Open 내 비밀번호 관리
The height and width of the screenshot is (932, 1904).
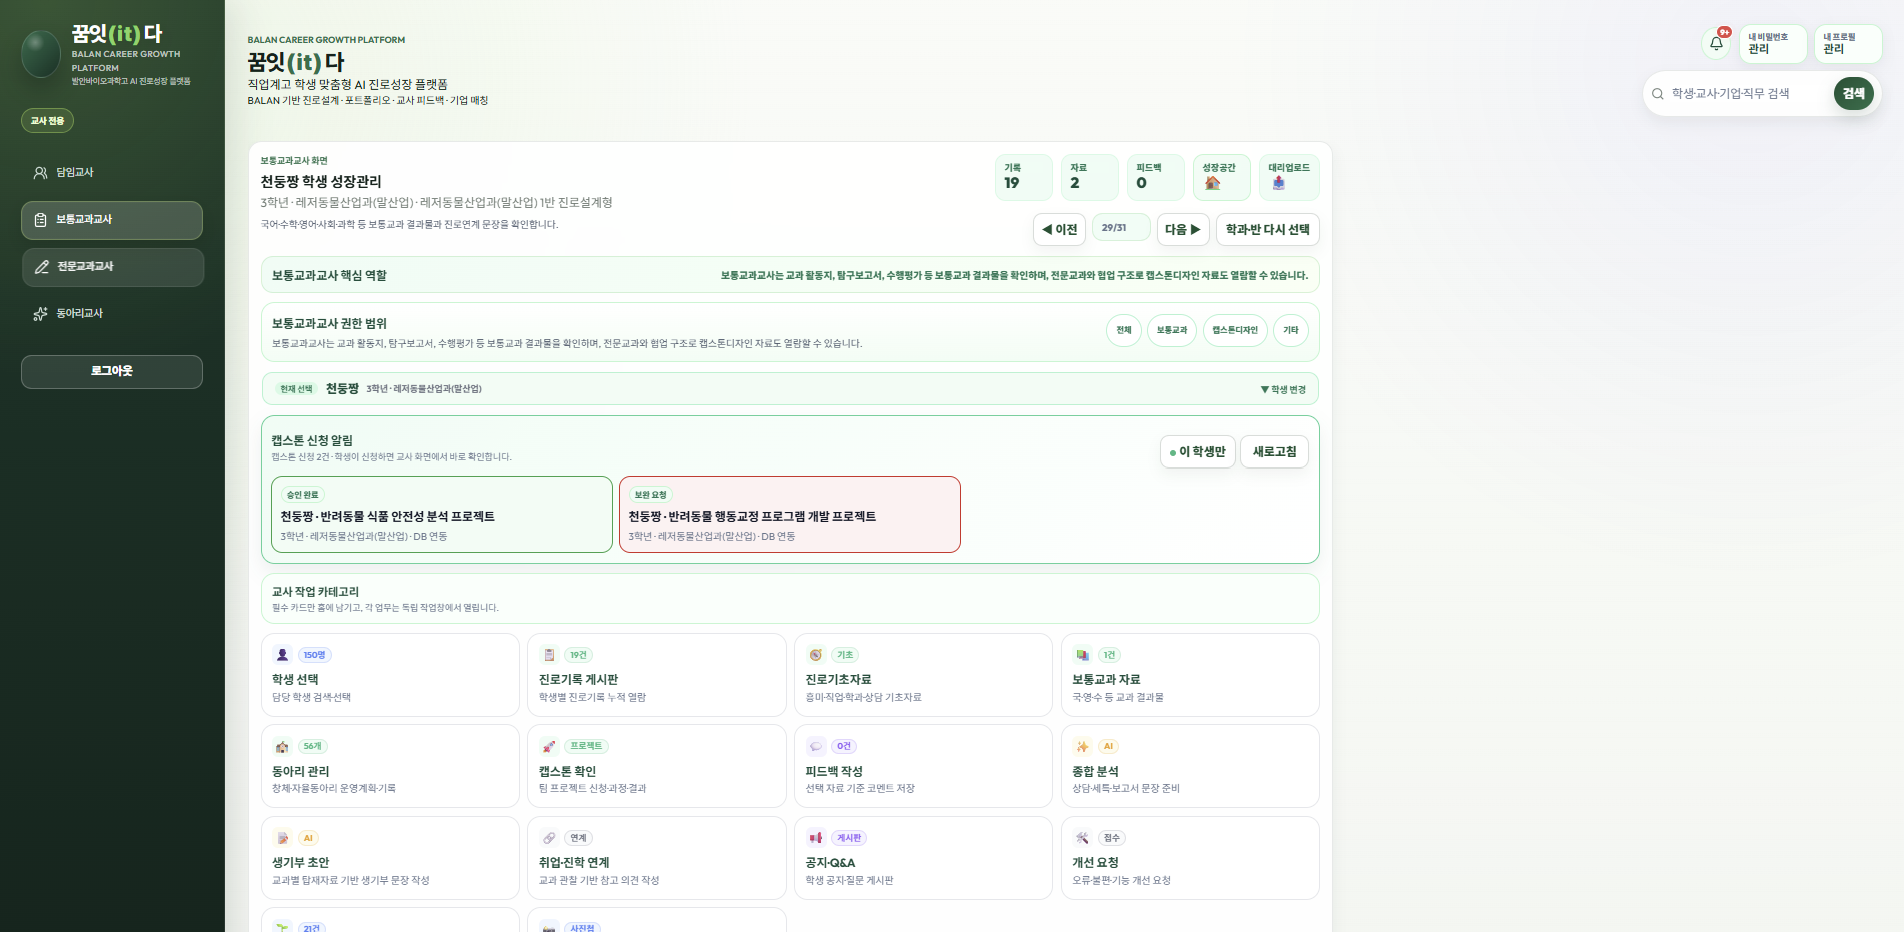[x=1773, y=44]
